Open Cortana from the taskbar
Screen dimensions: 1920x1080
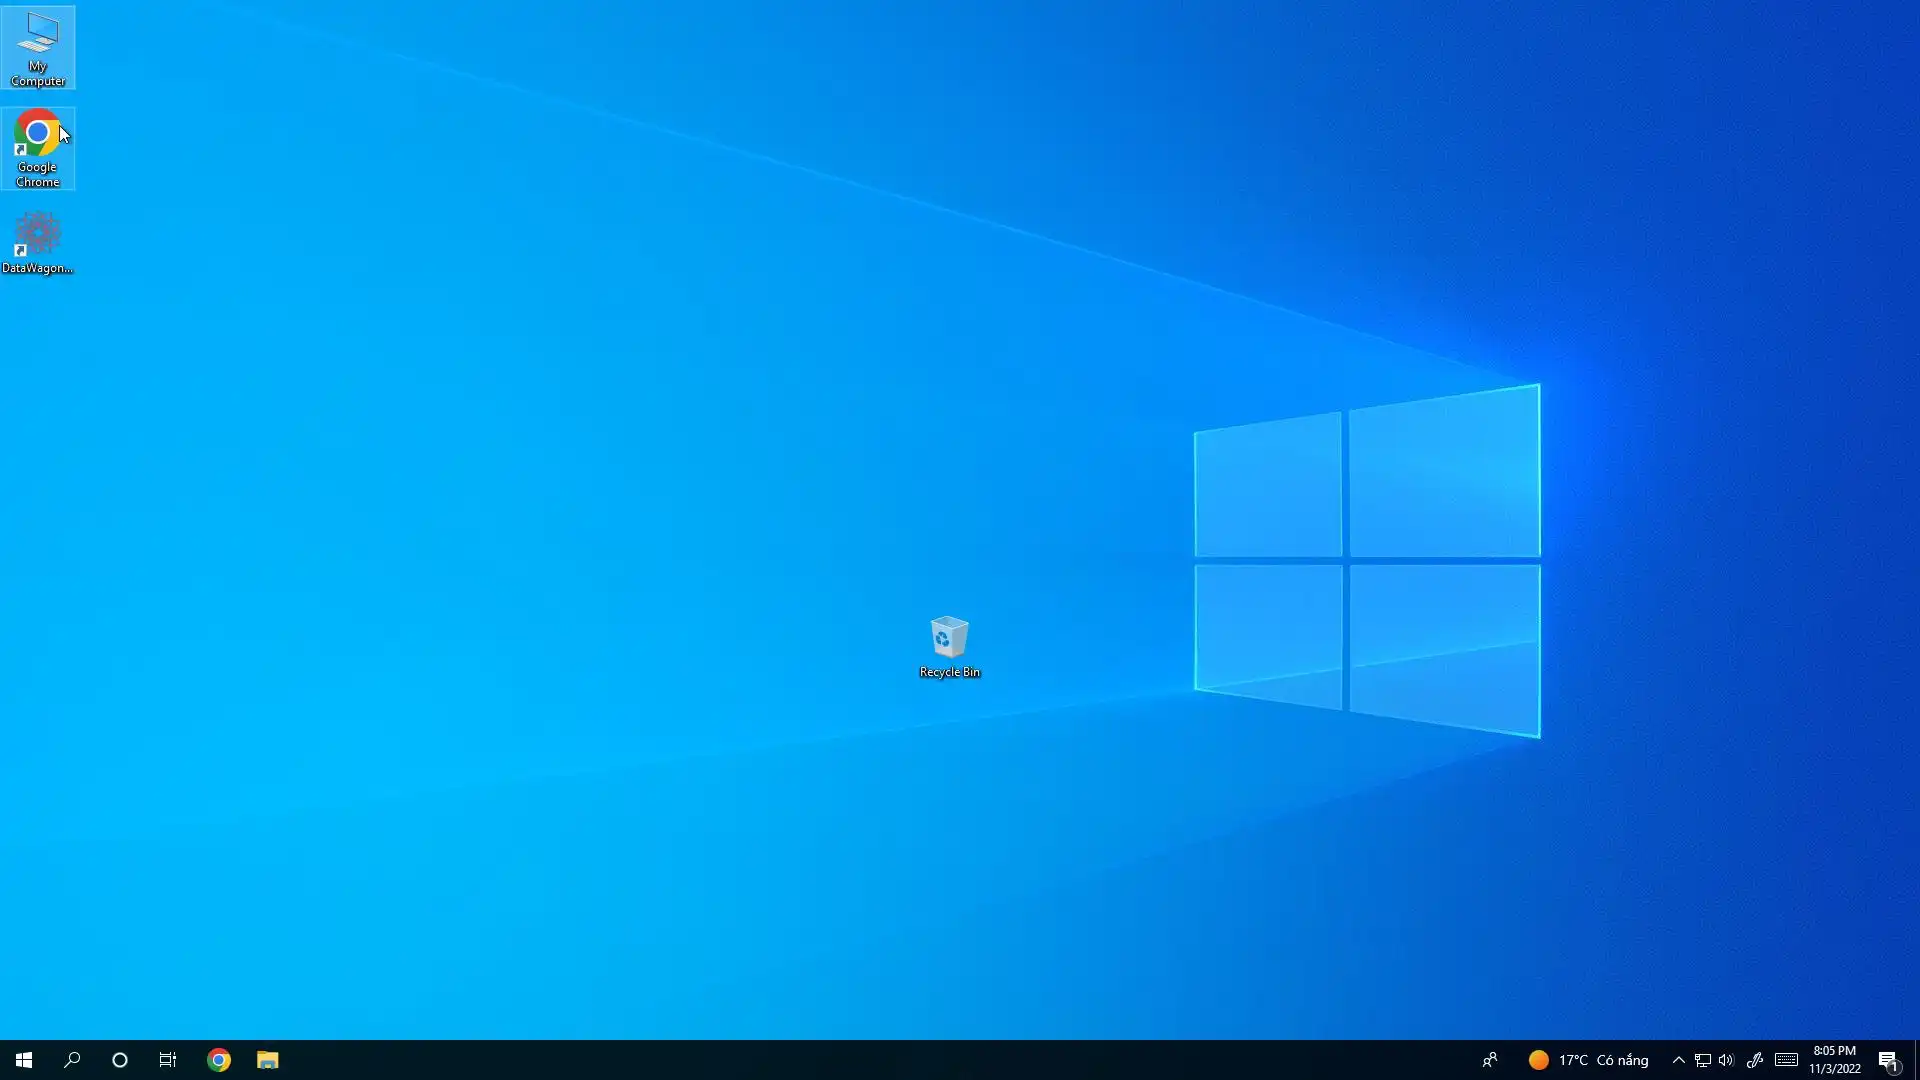tap(120, 1060)
